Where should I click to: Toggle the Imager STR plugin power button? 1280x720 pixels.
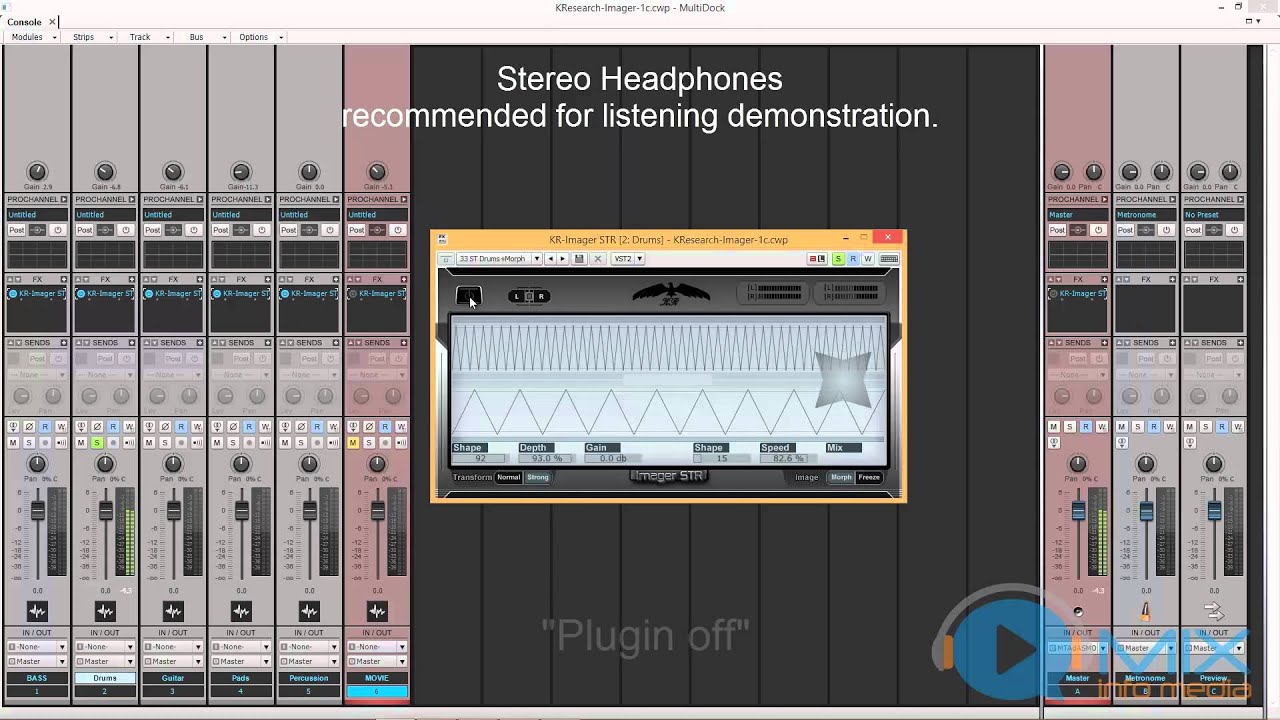[468, 296]
